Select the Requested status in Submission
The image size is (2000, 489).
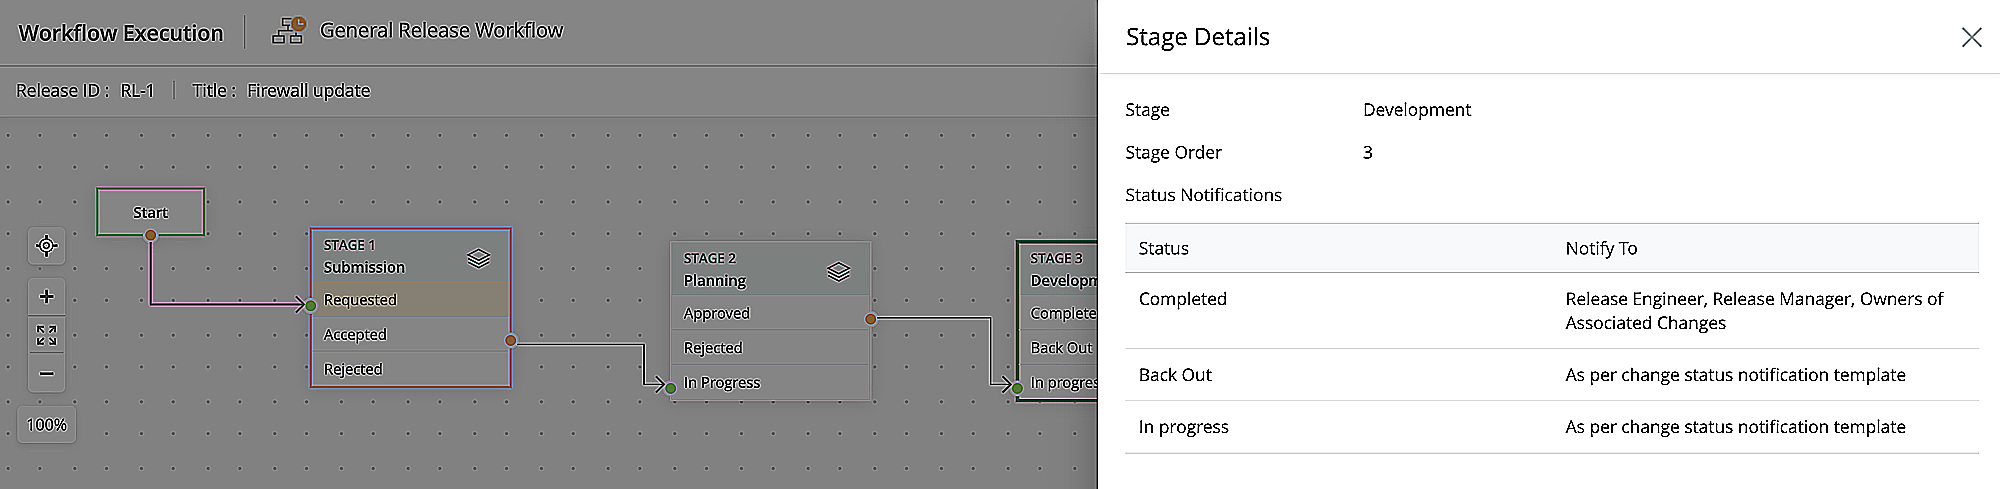[x=410, y=300]
